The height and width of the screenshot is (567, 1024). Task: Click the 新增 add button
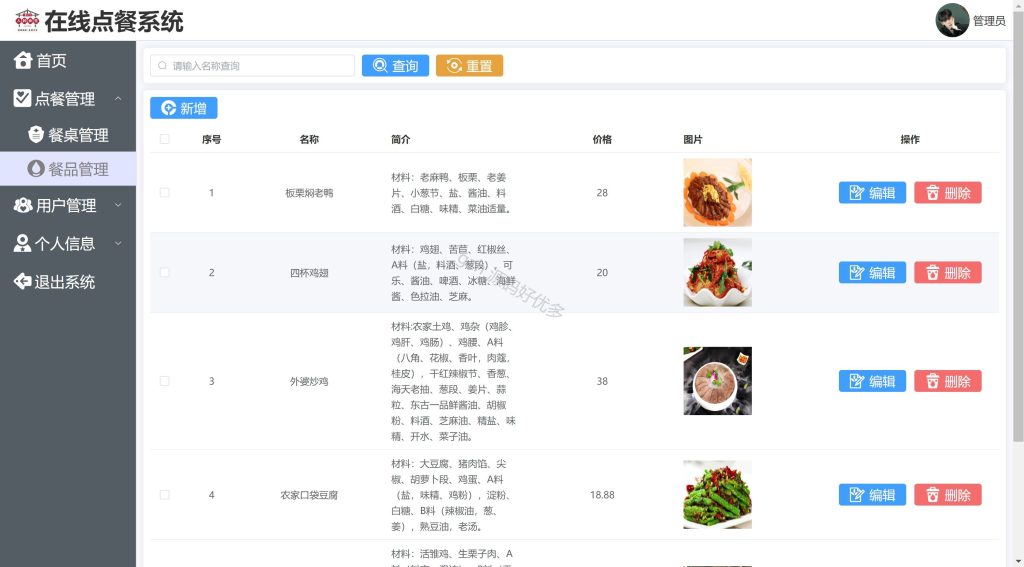184,108
